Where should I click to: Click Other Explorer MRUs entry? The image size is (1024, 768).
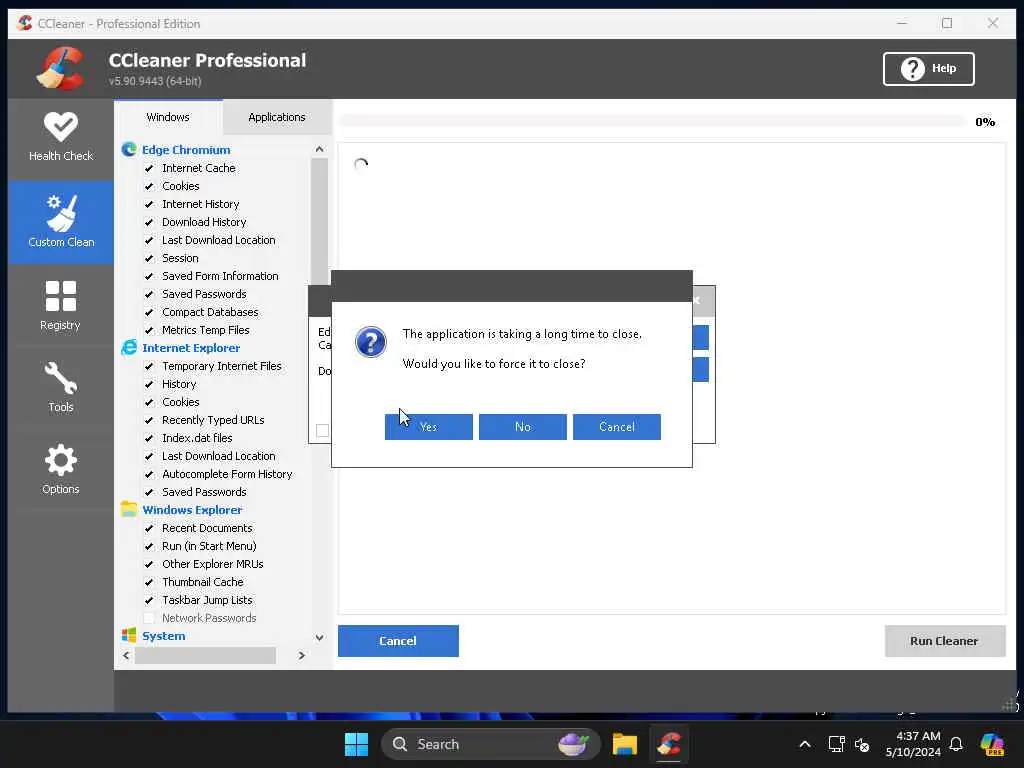(213, 564)
